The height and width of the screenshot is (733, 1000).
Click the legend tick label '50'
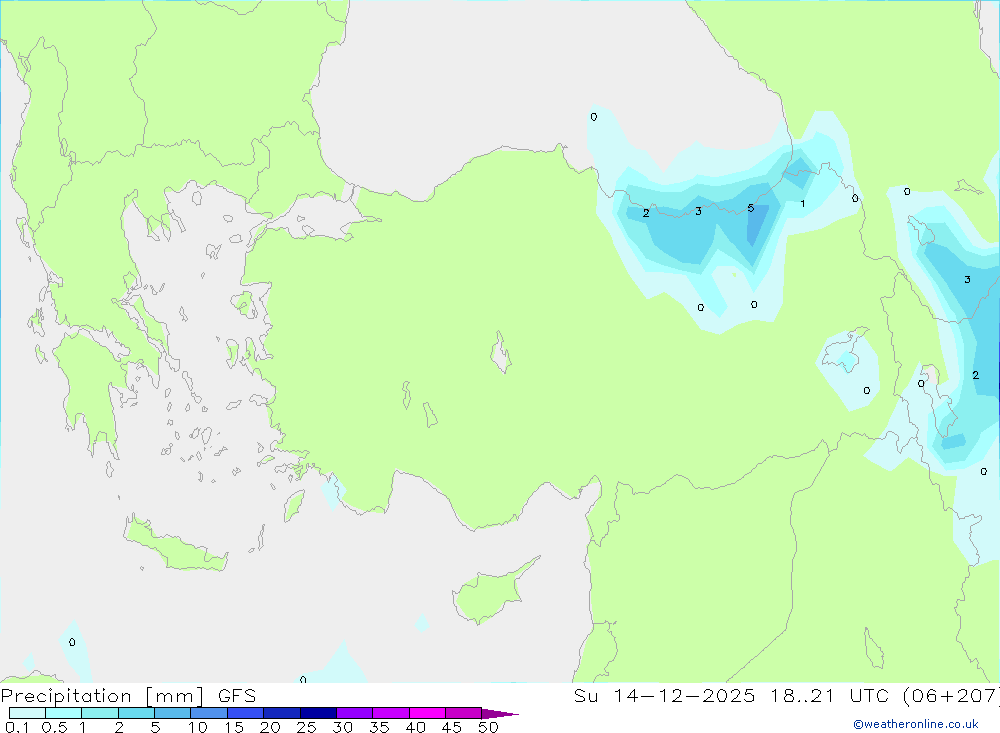click(489, 727)
